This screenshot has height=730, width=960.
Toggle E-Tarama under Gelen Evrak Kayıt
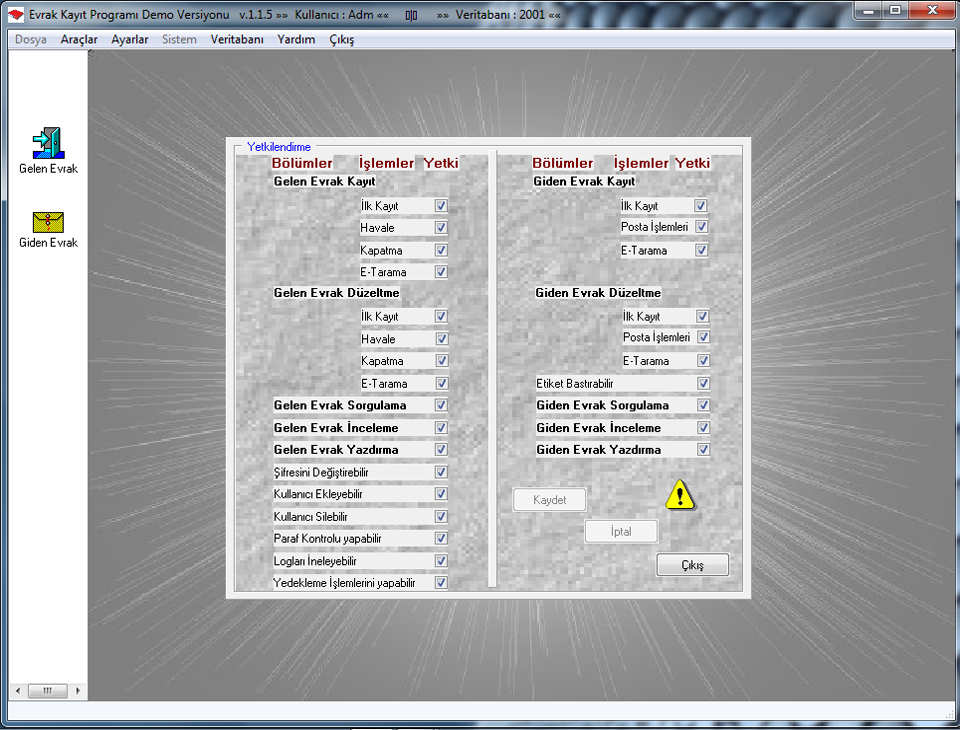point(441,271)
